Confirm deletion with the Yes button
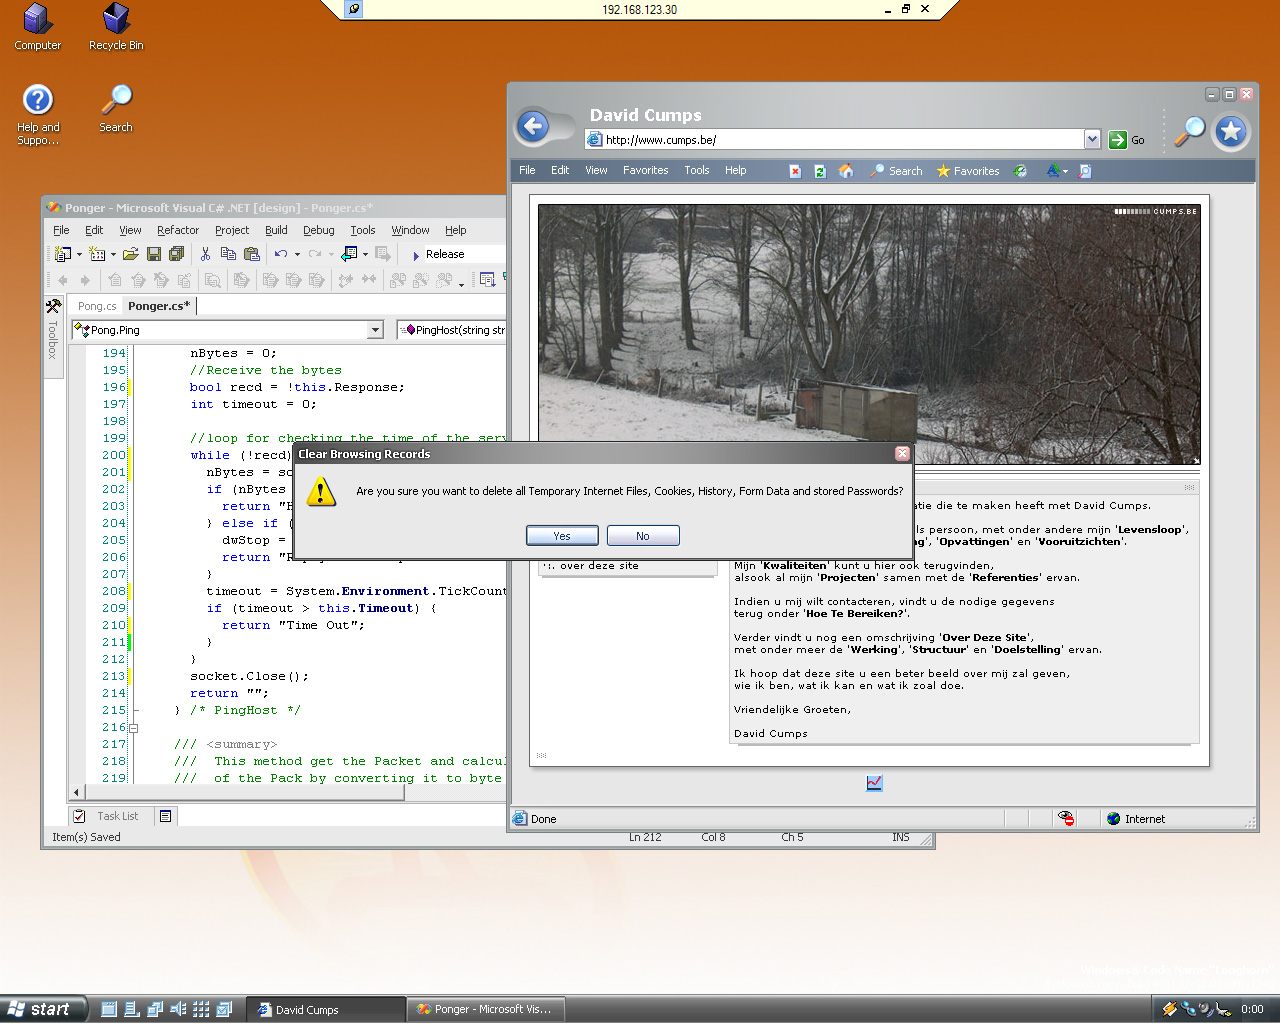This screenshot has height=1024, width=1280. (x=562, y=536)
